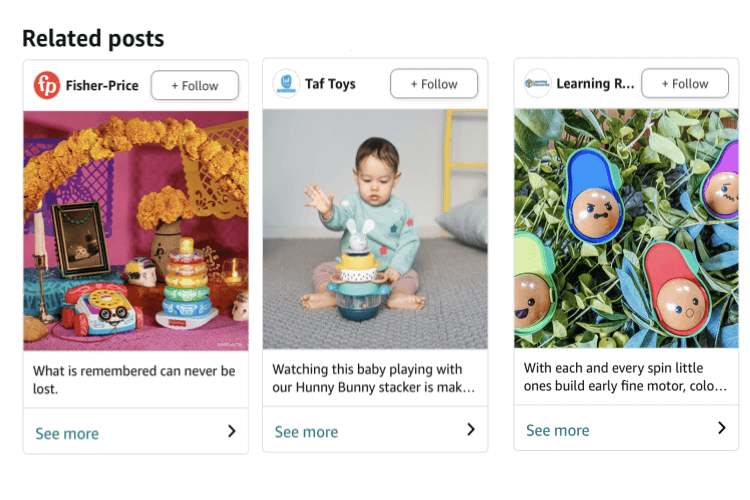Viewport: 750px width, 500px height.
Task: Read caption "What is remembered can never be lost"
Action: pos(135,379)
